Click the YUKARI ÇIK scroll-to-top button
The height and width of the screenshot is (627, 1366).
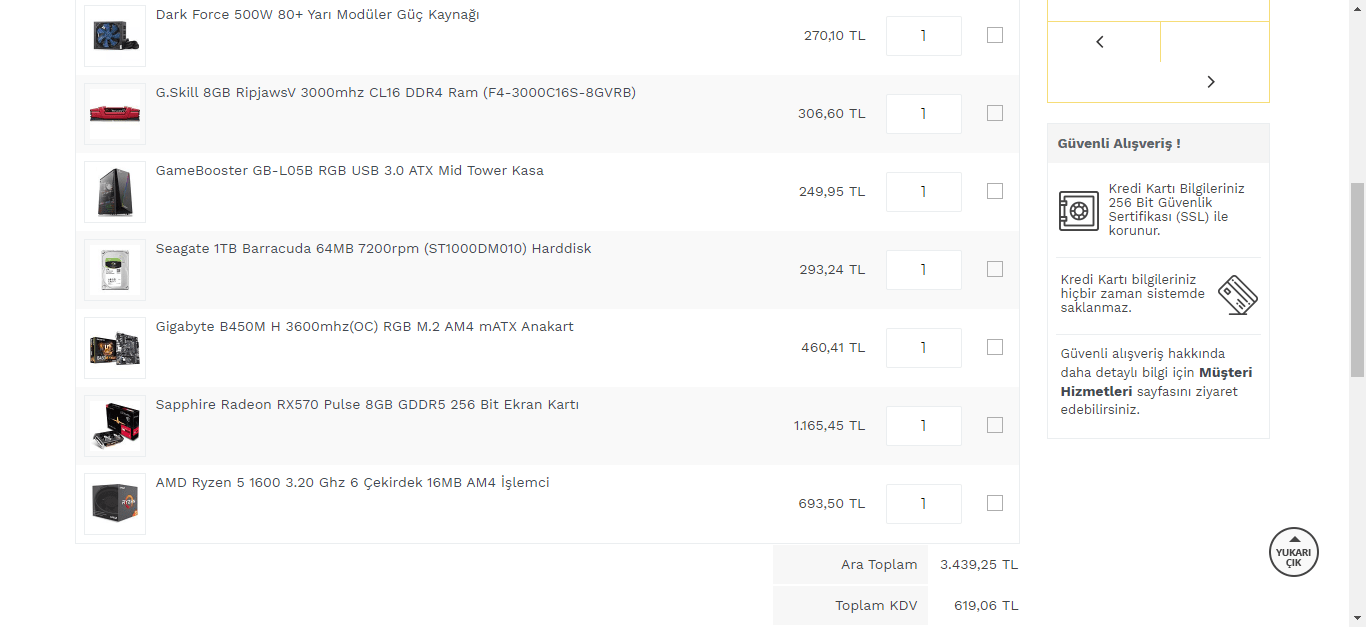pos(1294,552)
